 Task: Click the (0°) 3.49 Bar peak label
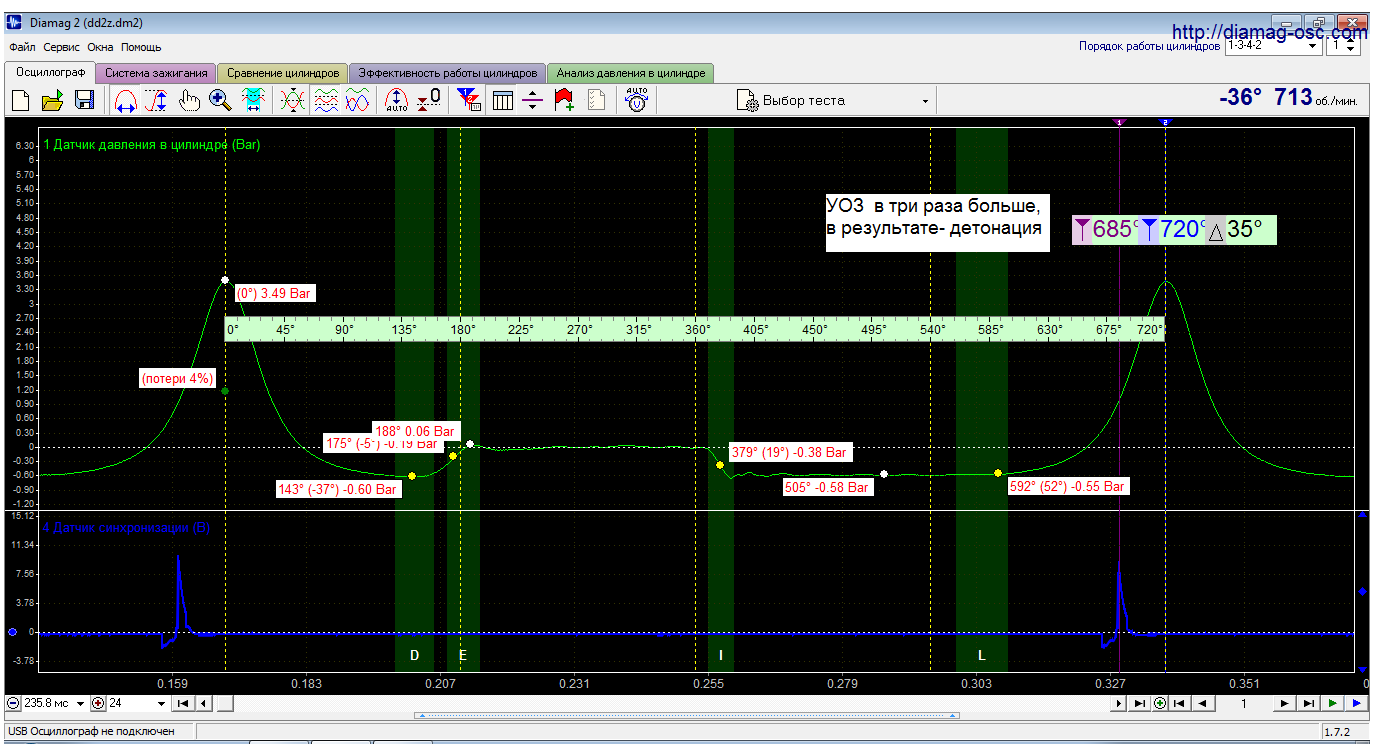(275, 294)
